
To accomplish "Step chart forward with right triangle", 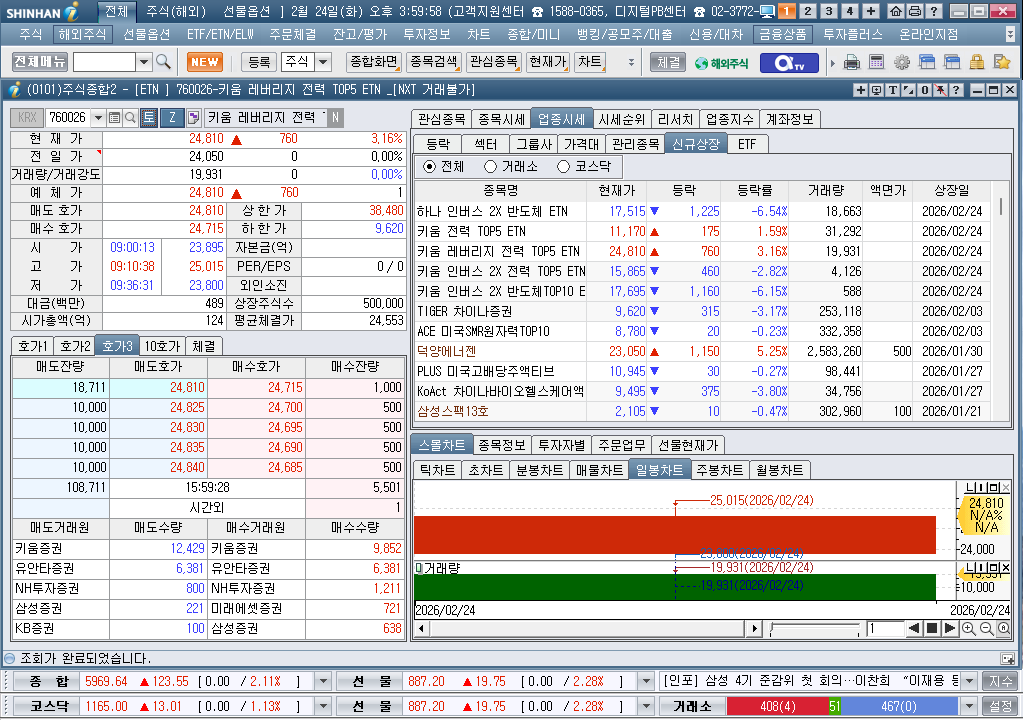I will 950,629.
